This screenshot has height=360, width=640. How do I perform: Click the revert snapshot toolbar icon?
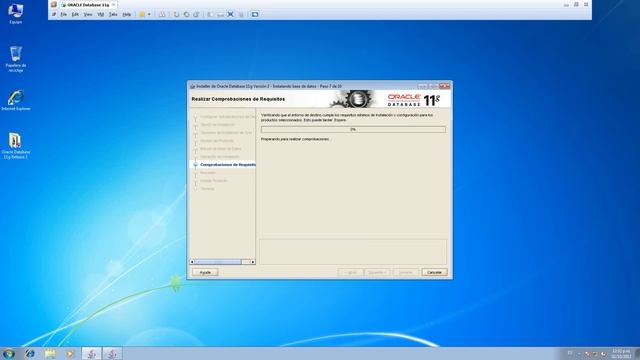click(187, 14)
